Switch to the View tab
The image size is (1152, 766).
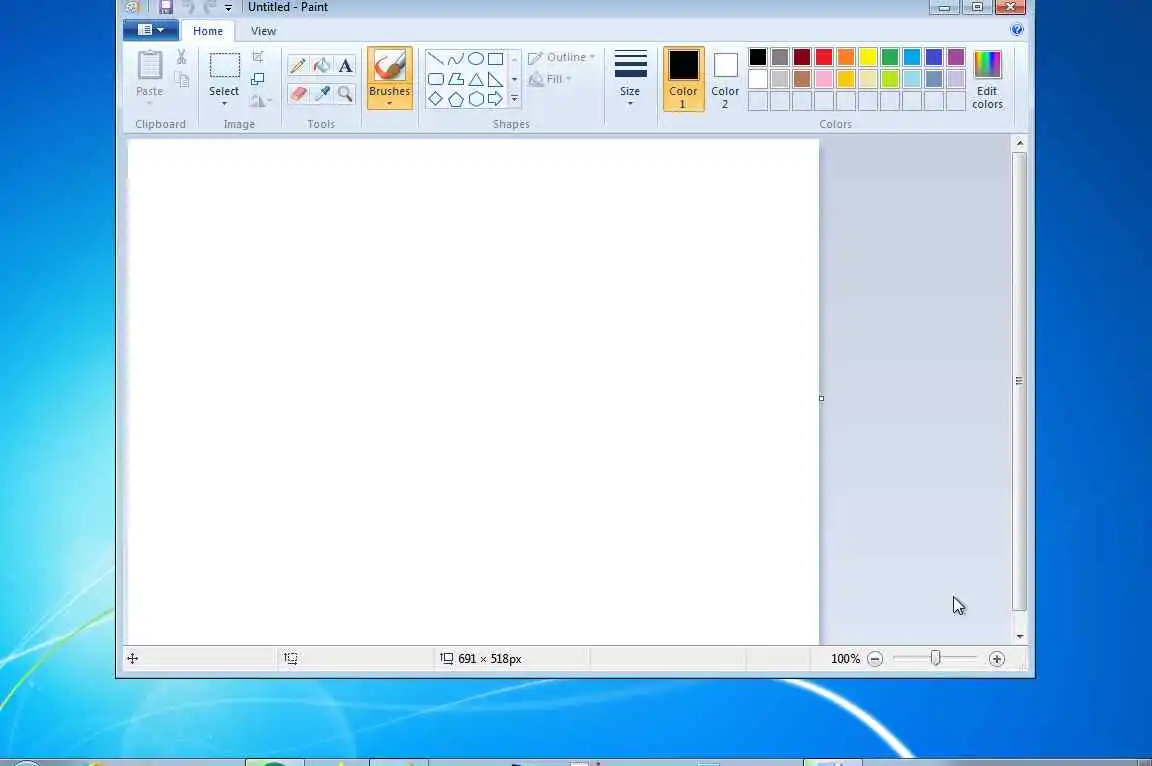click(263, 31)
